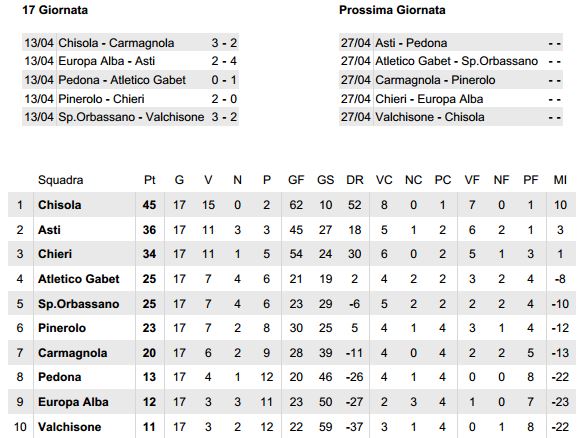Open Carmagnola in the standings
This screenshot has height=438, width=581.
pyautogui.click(x=73, y=353)
